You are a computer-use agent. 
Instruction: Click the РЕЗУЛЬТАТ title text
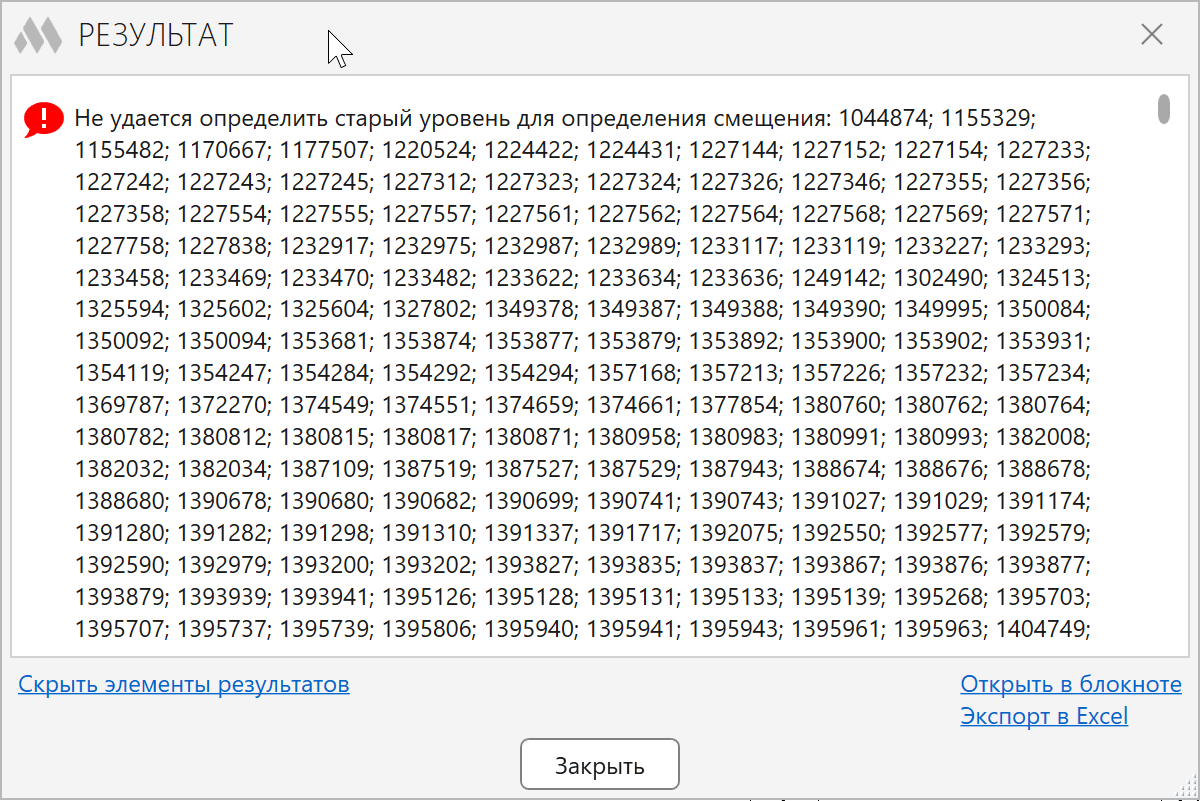[155, 36]
